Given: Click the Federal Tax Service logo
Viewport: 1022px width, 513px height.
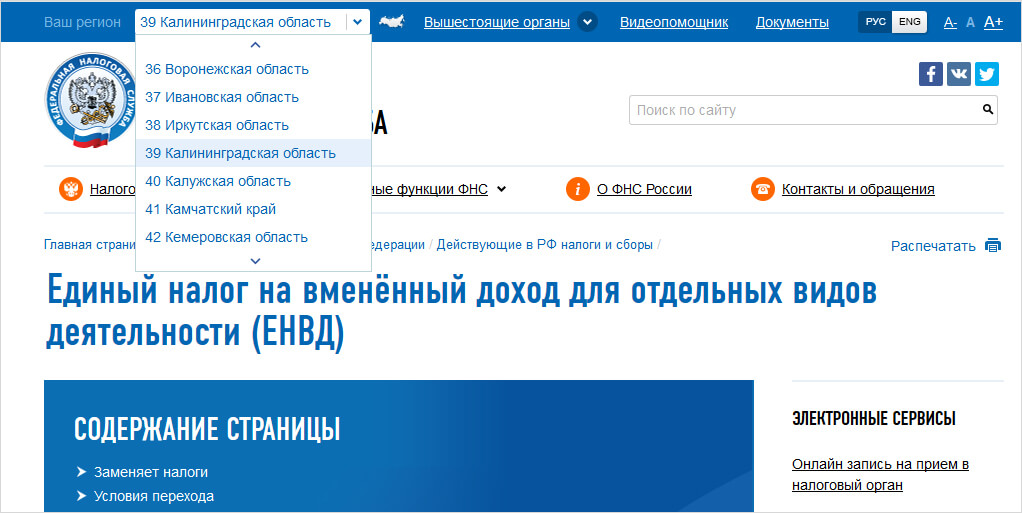Looking at the screenshot, I should (x=90, y=99).
